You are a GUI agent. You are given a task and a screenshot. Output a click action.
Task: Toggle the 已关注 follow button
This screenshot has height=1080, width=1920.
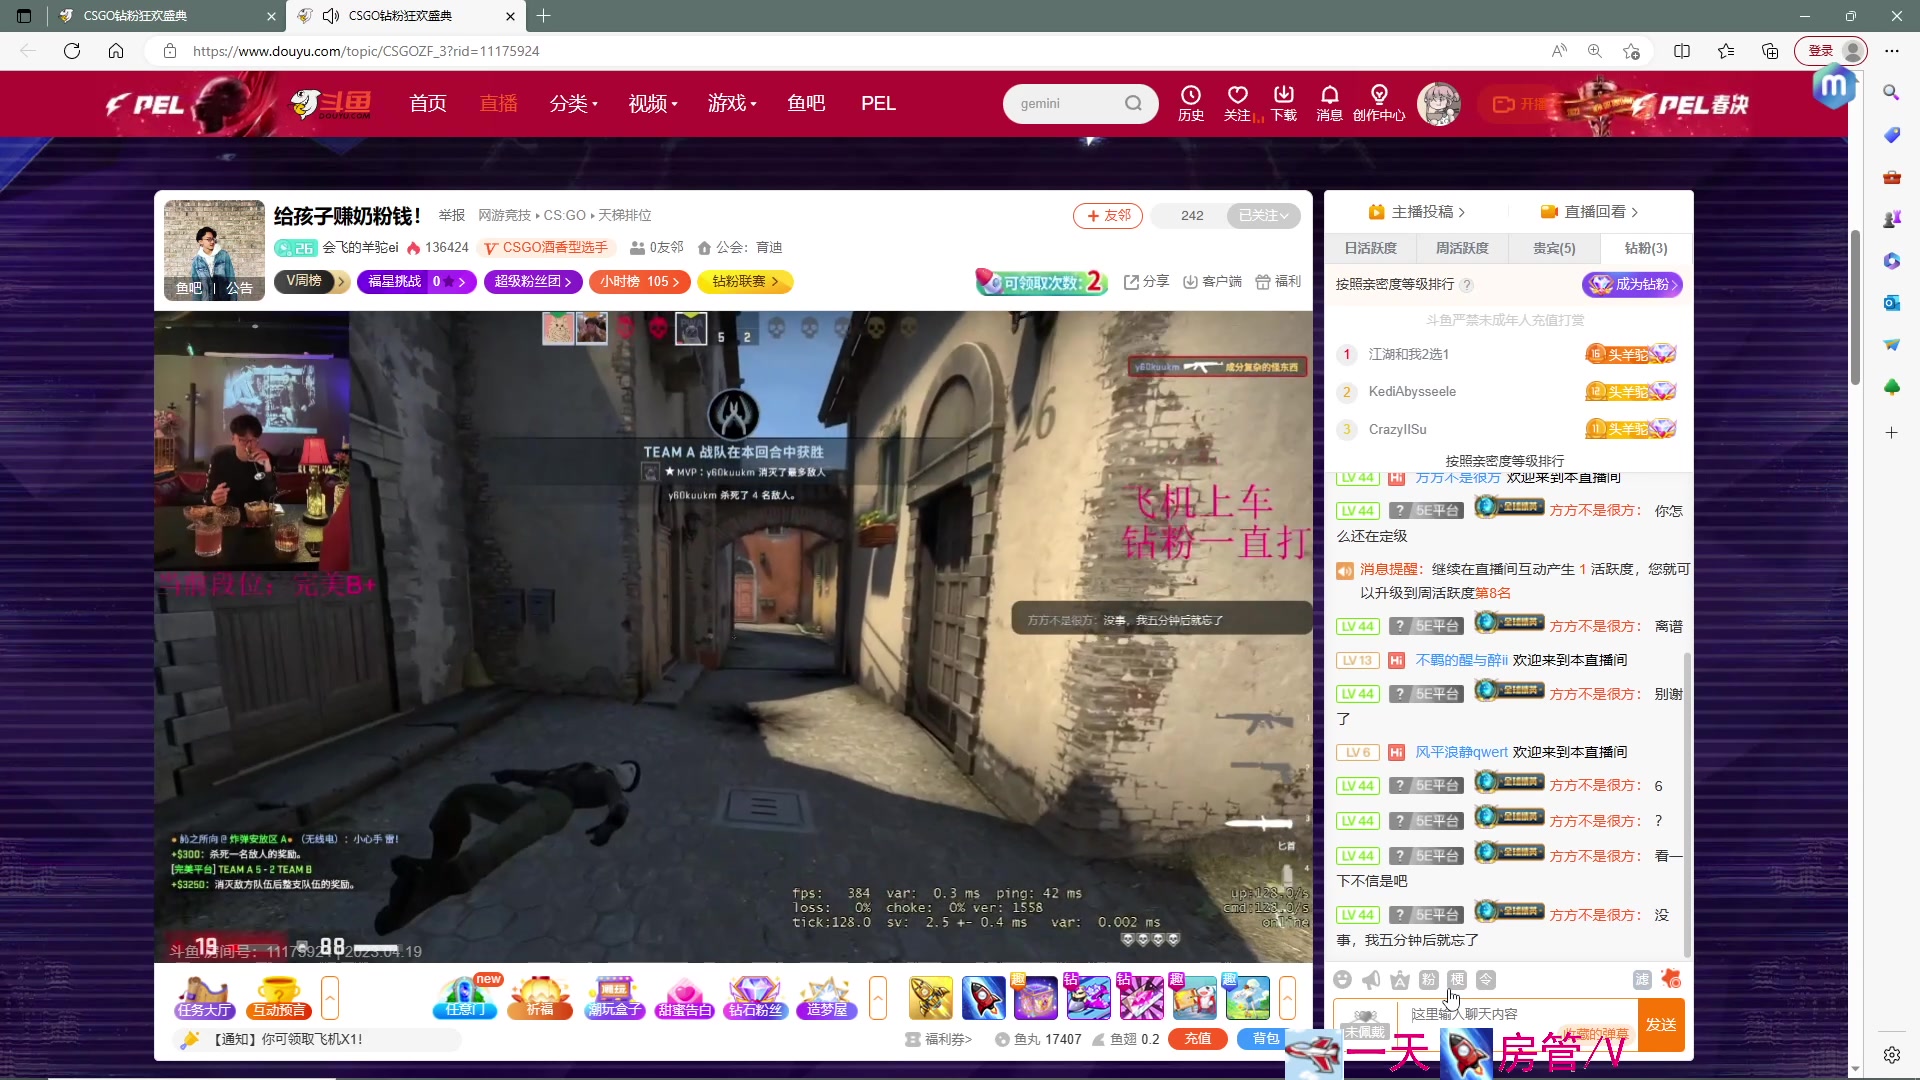click(1264, 215)
